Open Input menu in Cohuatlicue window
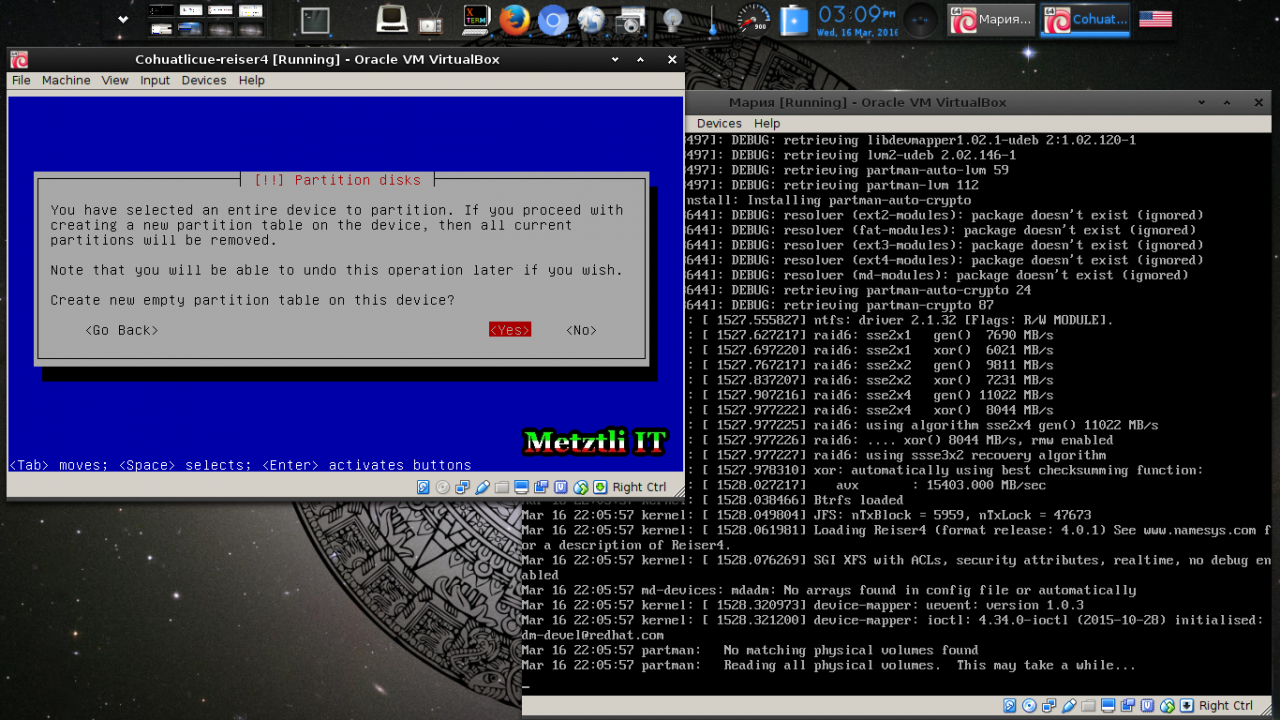 (155, 80)
